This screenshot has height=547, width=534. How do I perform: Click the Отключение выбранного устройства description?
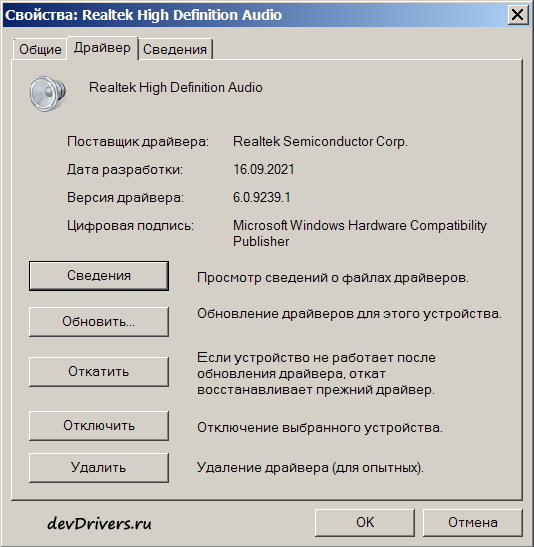coord(320,428)
